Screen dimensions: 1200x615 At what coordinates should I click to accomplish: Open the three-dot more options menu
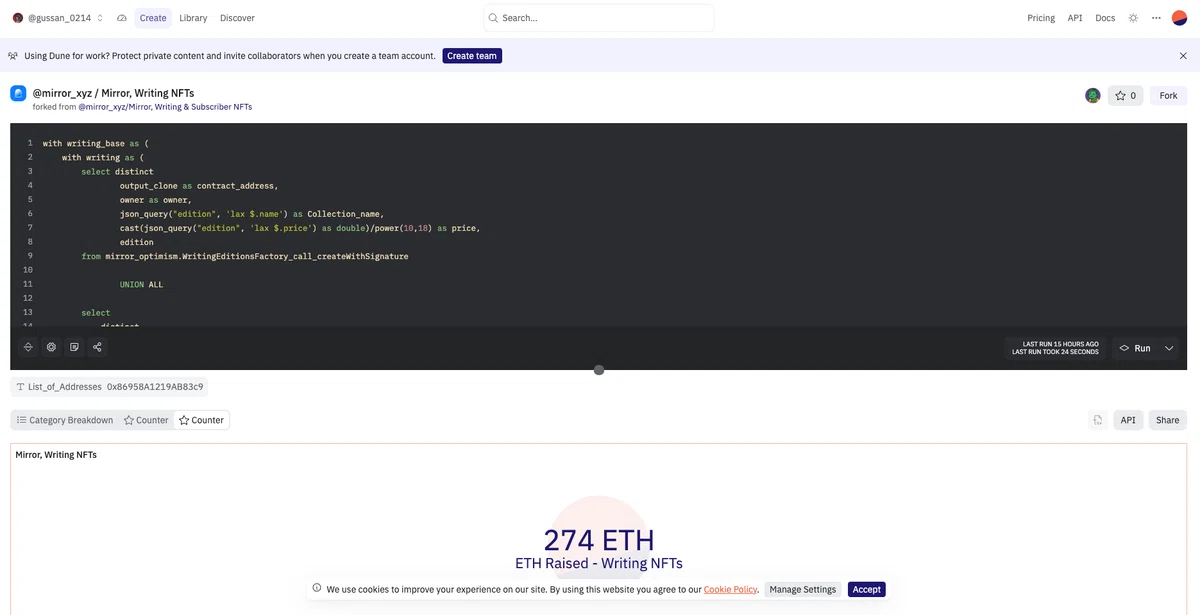tap(1156, 18)
